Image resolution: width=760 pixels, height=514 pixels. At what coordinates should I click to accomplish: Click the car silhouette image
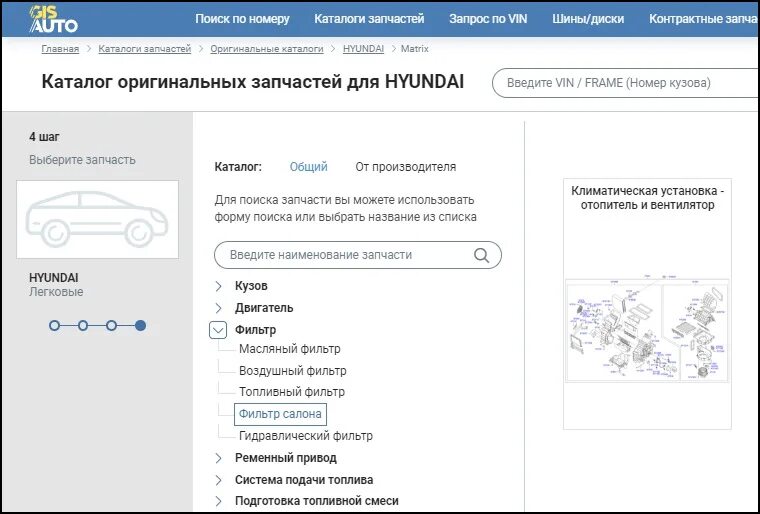(x=97, y=219)
